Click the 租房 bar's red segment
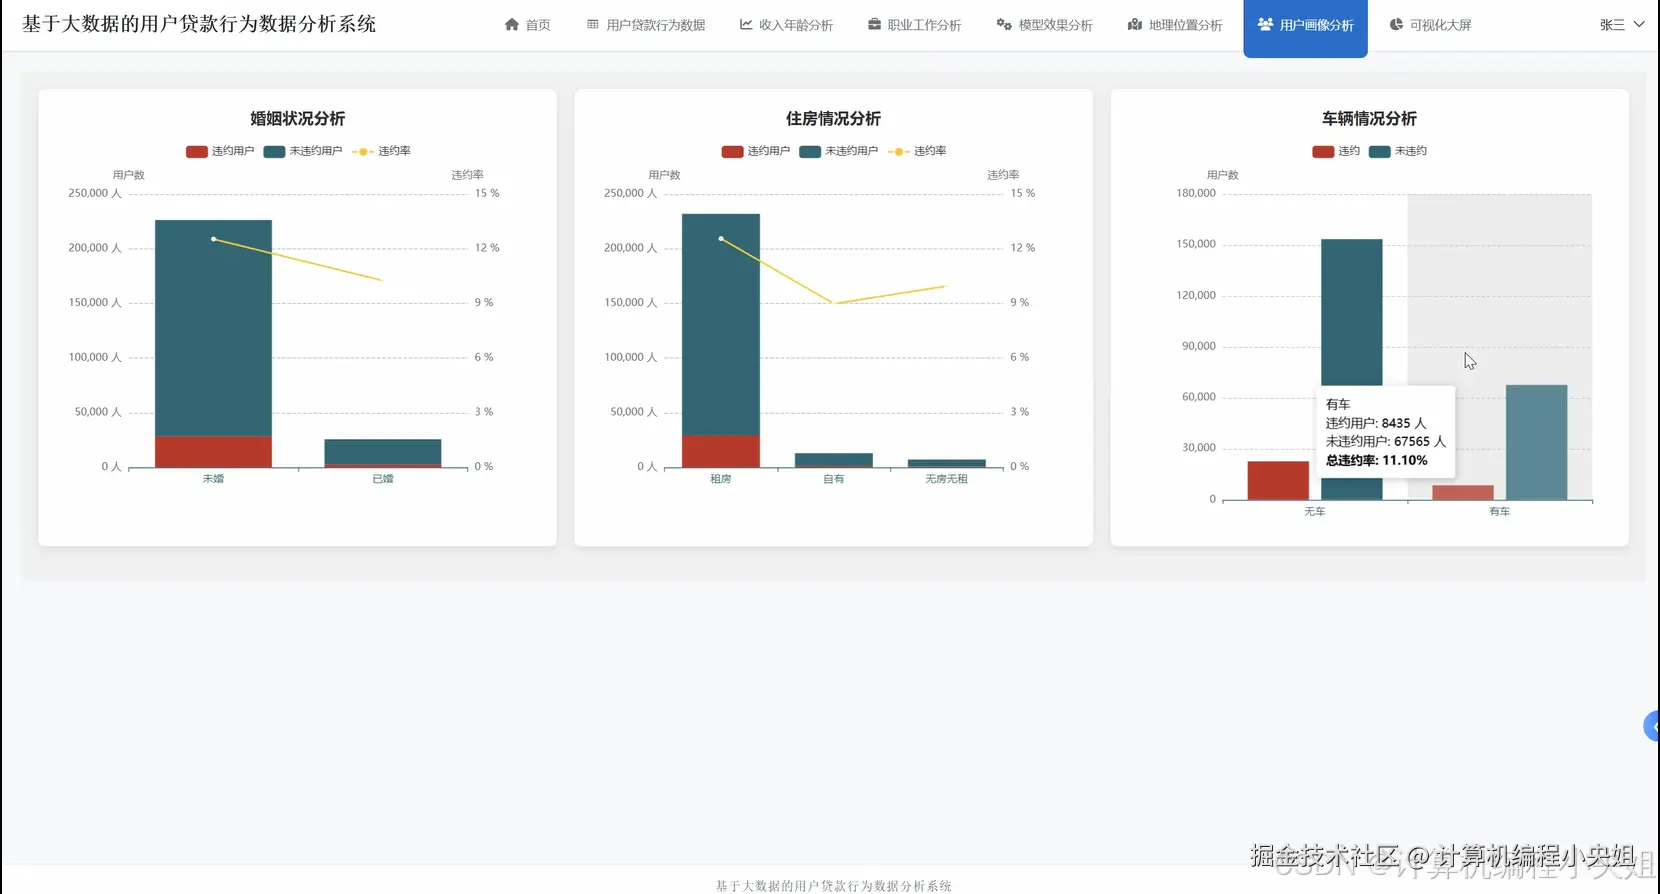Image resolution: width=1660 pixels, height=894 pixels. pyautogui.click(x=721, y=452)
